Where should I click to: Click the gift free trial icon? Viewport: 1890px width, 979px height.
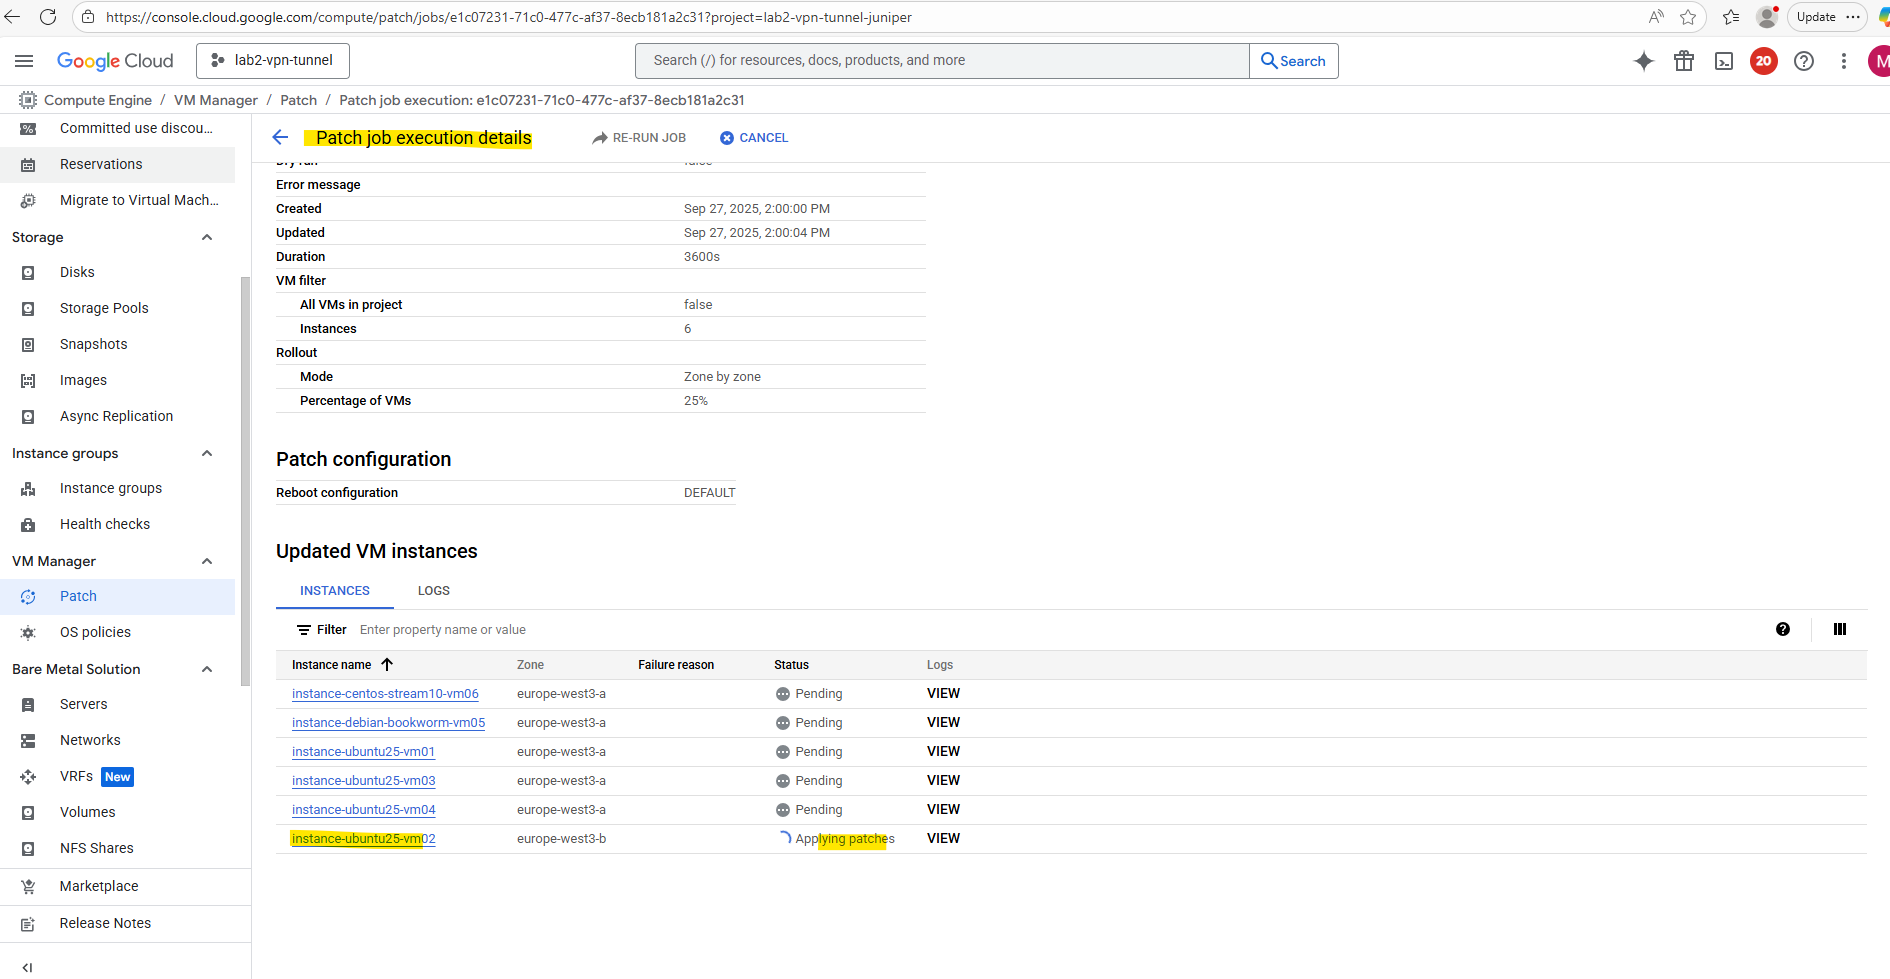coord(1684,61)
